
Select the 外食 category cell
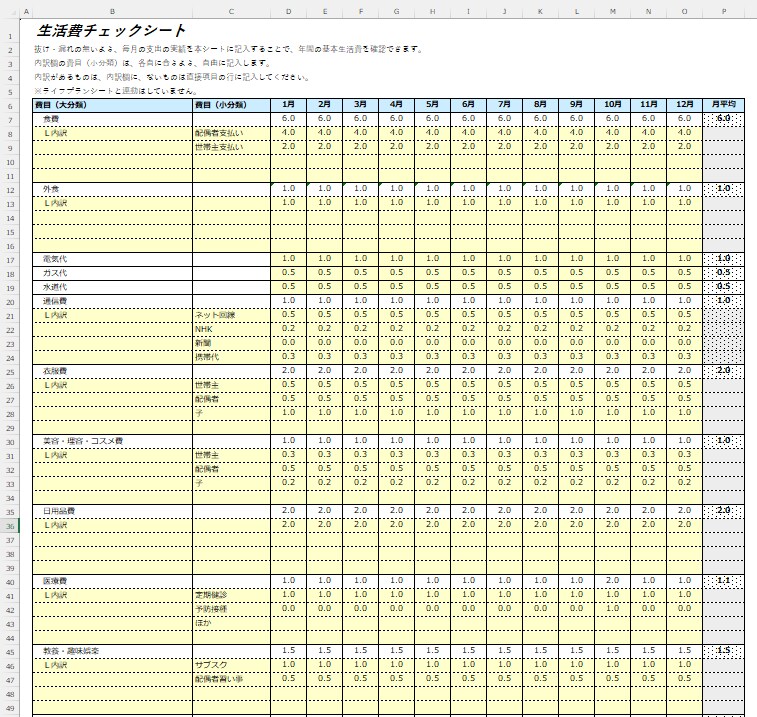coord(112,189)
